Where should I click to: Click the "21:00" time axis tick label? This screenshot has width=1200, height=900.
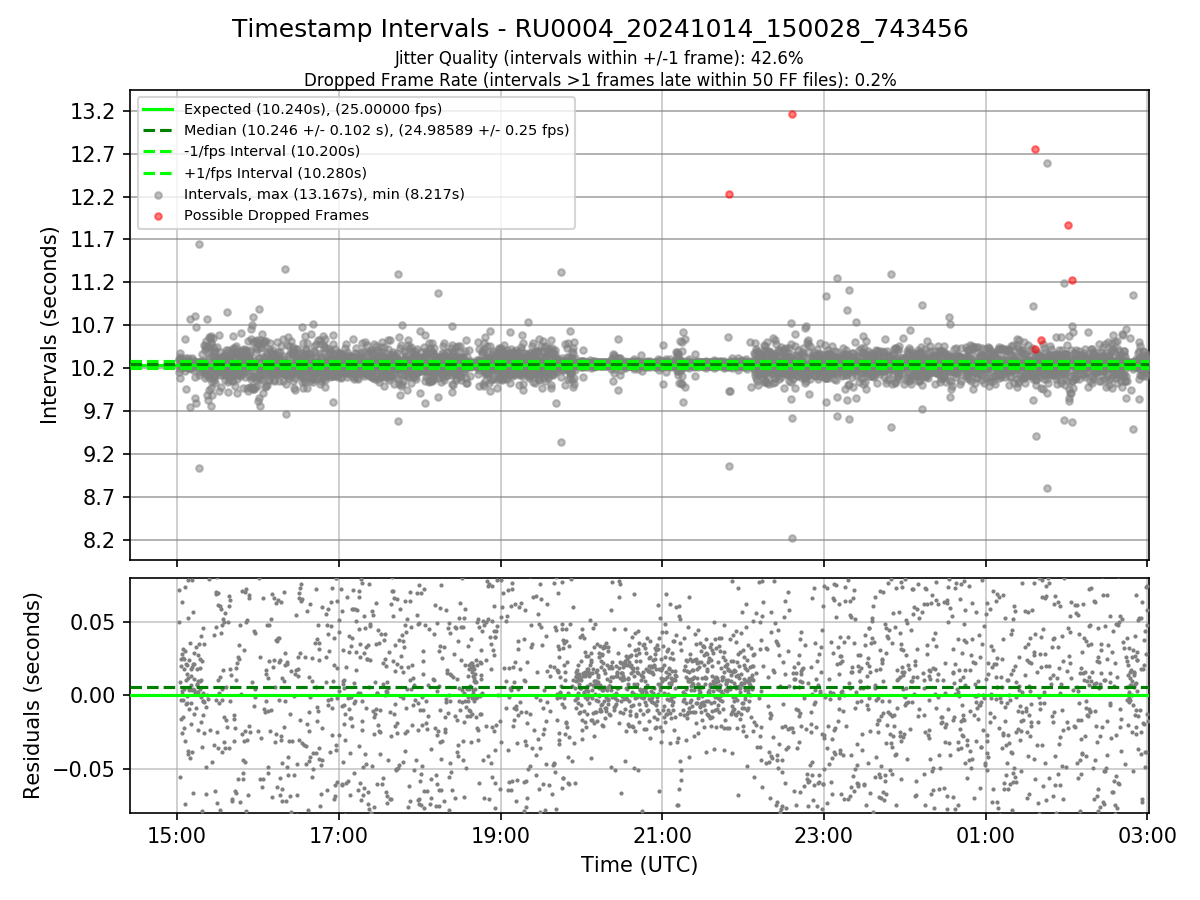[662, 834]
